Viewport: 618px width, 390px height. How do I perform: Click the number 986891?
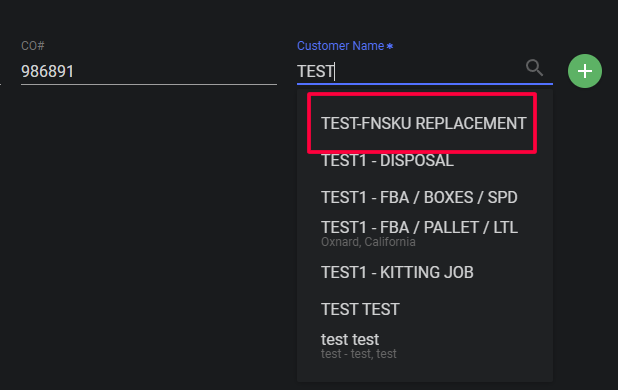[47, 71]
